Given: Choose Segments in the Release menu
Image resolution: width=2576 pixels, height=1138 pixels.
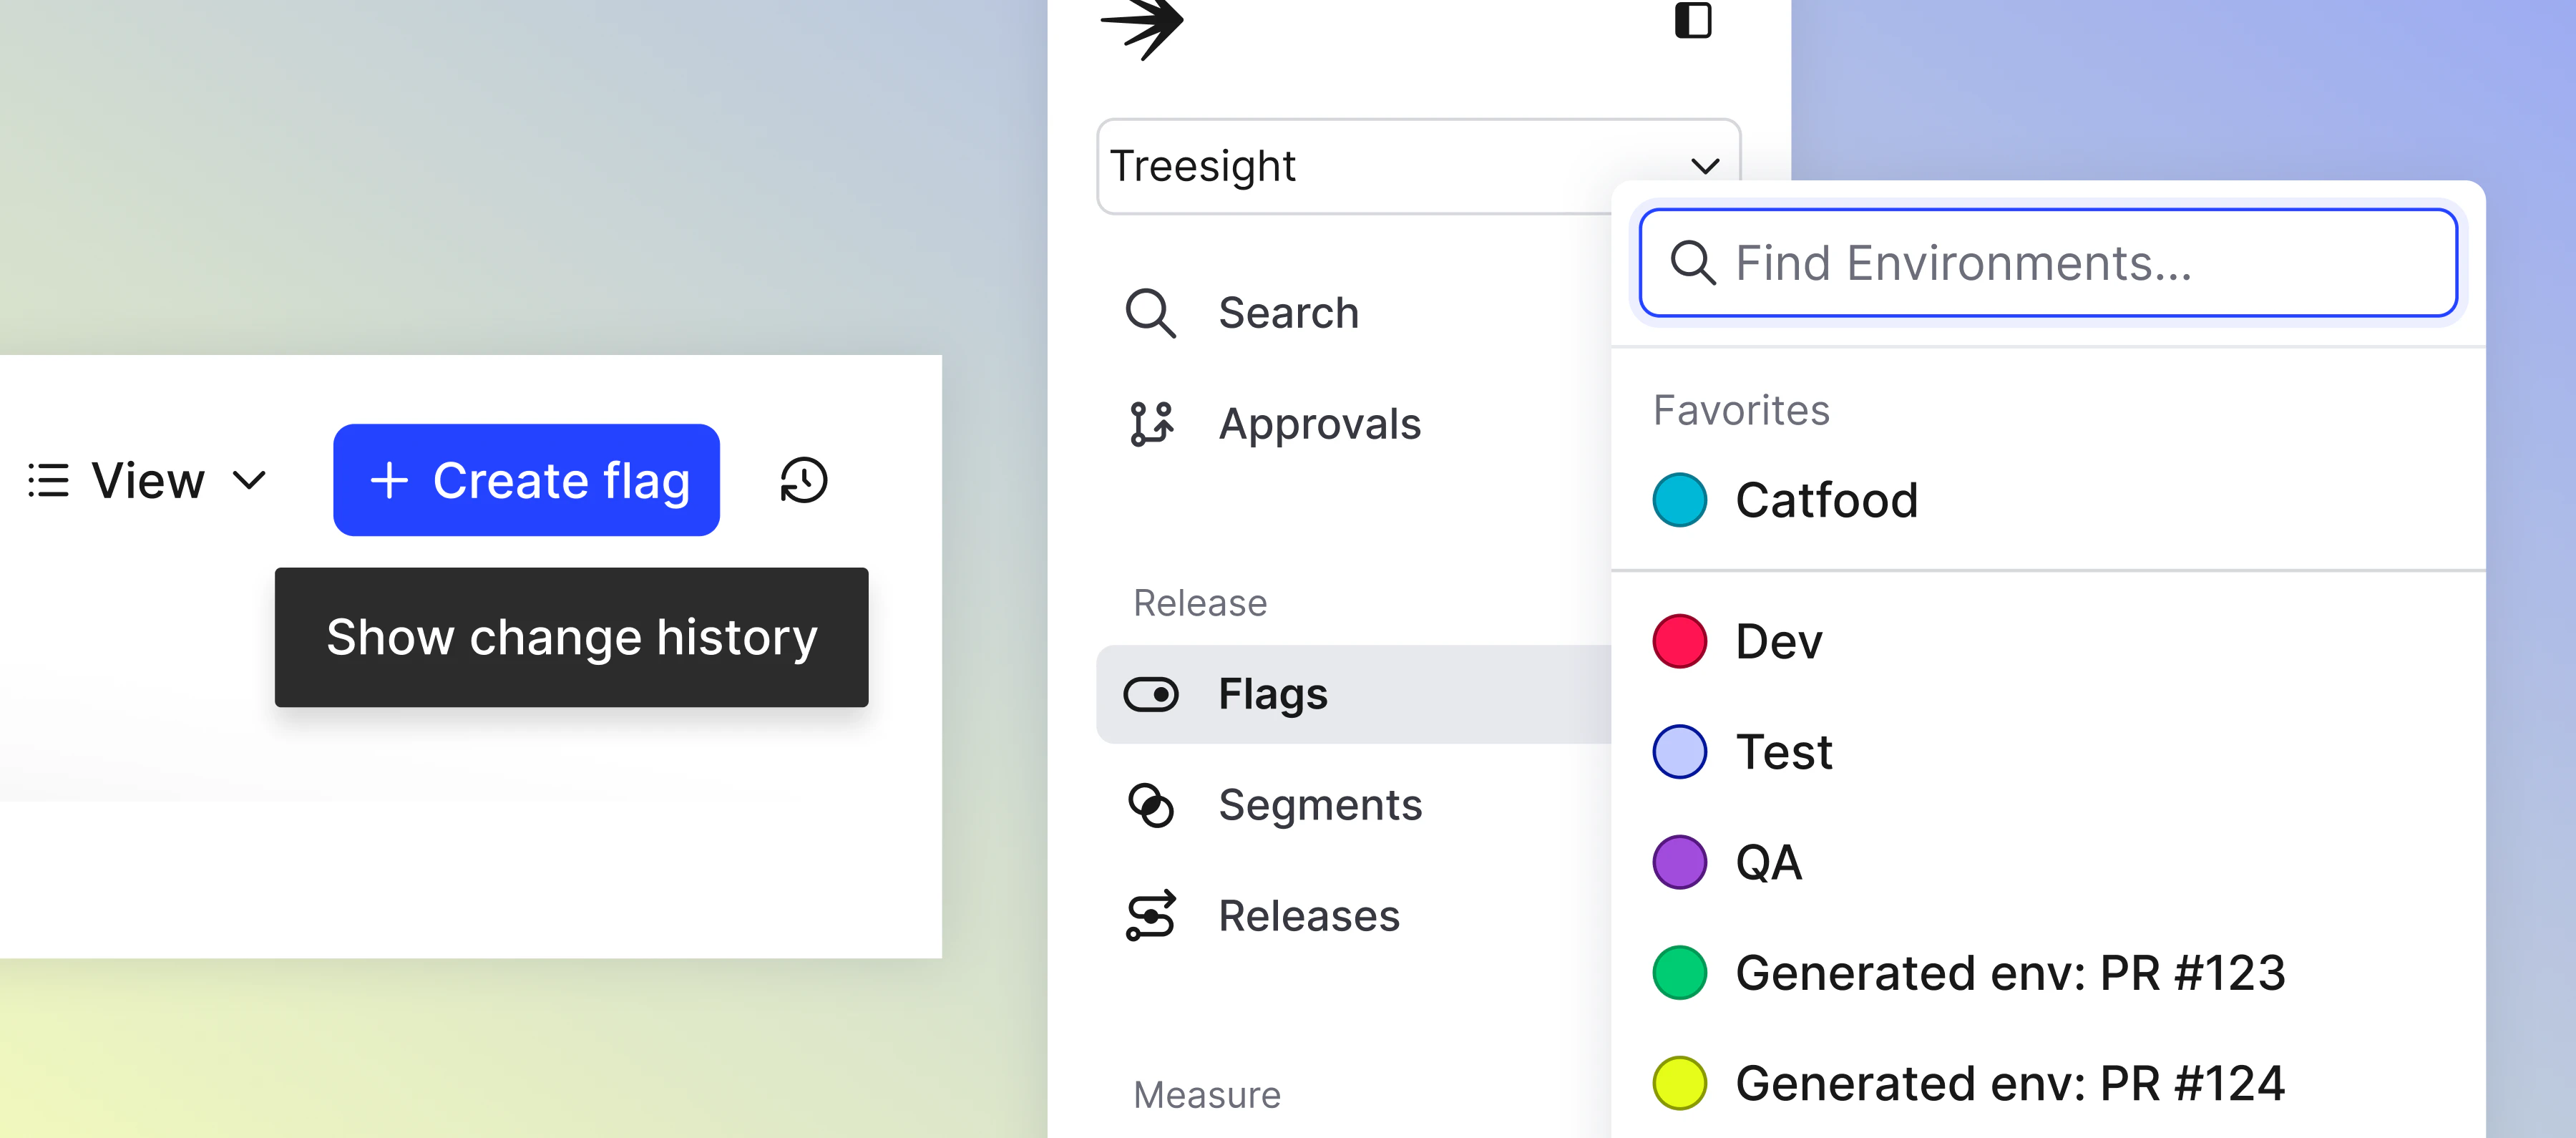Looking at the screenshot, I should coord(1321,805).
